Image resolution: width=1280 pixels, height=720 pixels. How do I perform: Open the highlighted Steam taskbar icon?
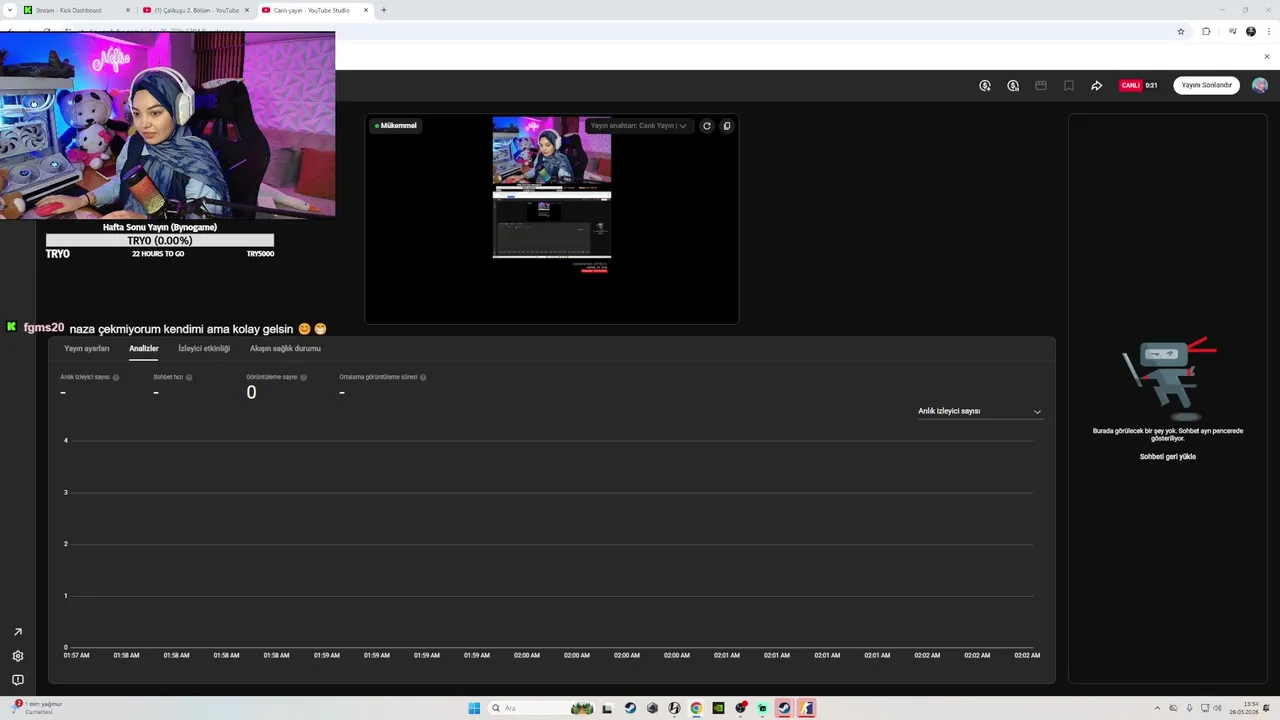784,708
